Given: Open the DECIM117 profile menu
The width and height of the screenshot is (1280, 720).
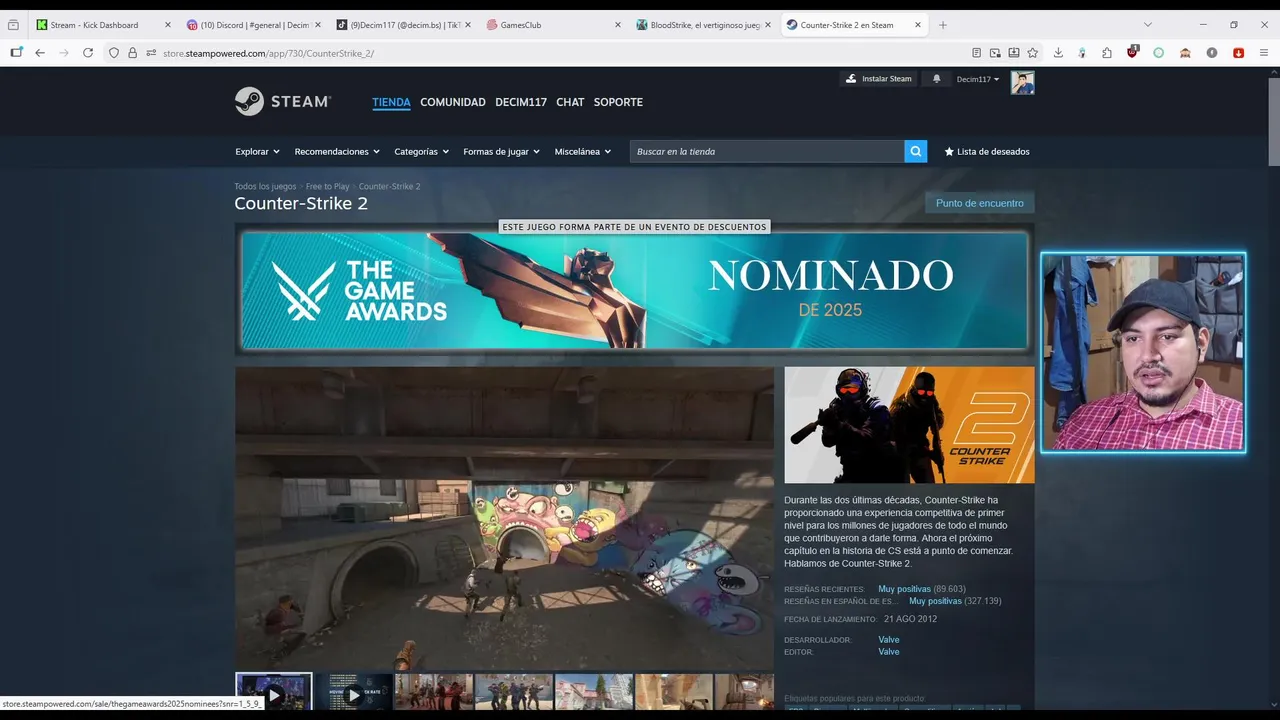Looking at the screenshot, I should tap(521, 102).
